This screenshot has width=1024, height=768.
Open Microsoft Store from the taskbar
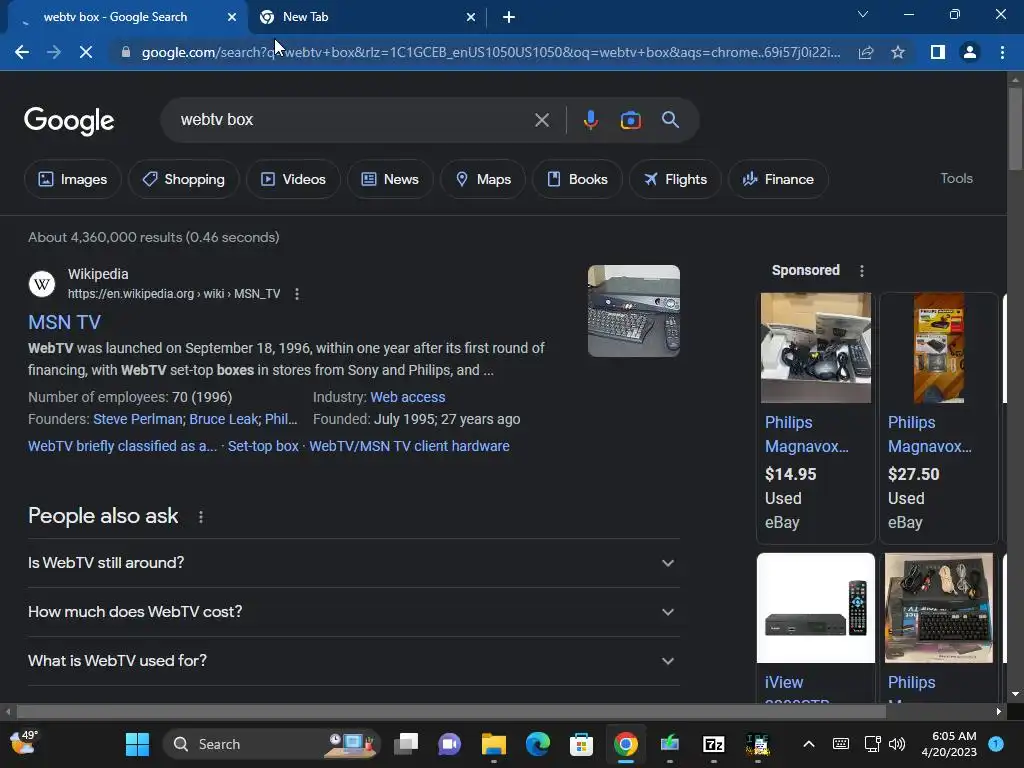pyautogui.click(x=581, y=744)
